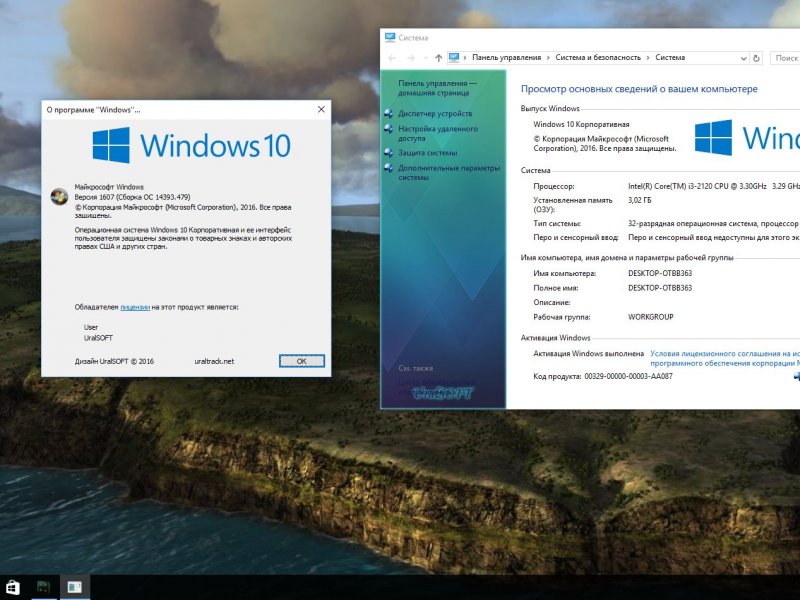Click the Дизайн UralSOFT © 2016 text
Screen dimensions: 800x600
[x=114, y=361]
